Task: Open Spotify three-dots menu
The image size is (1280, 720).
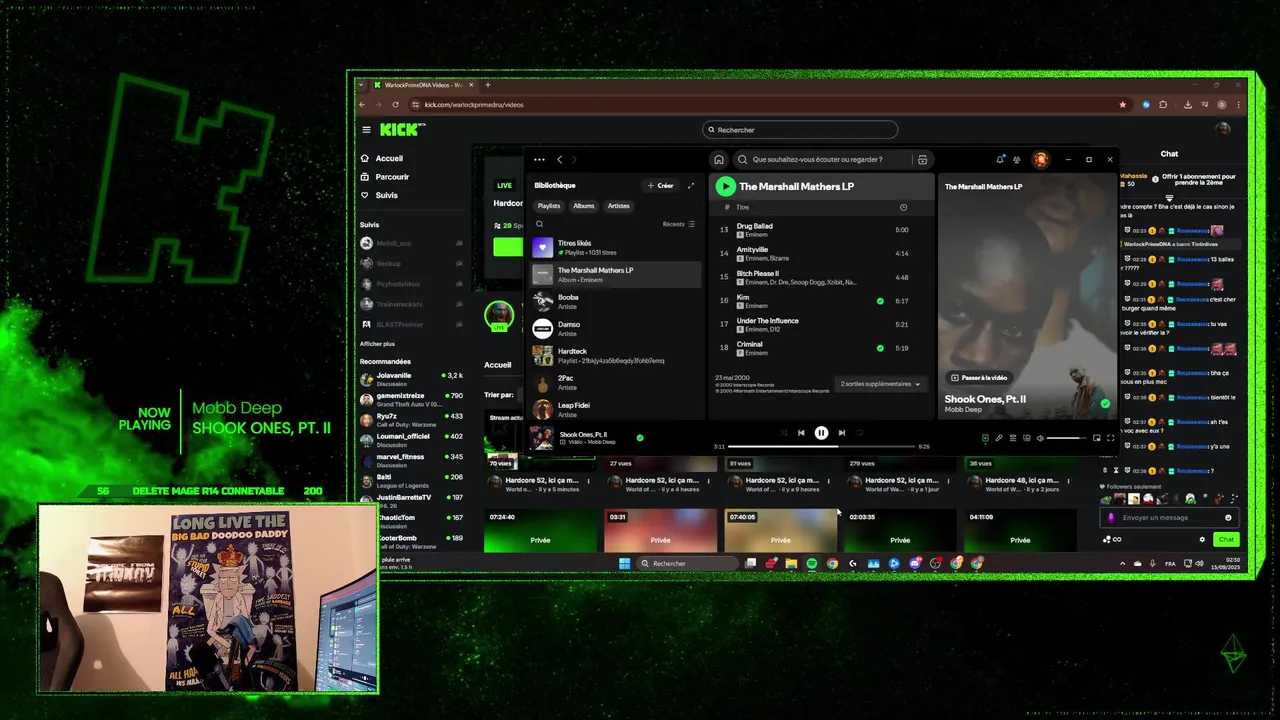Action: [539, 159]
